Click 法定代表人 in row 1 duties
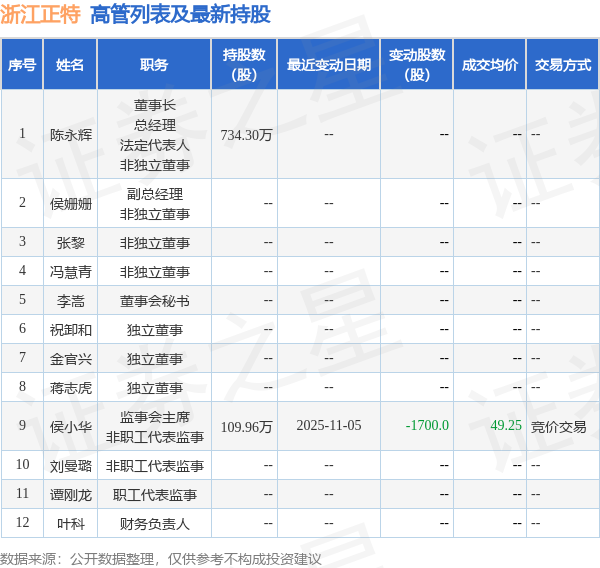This screenshot has height=568, width=600. tap(155, 145)
